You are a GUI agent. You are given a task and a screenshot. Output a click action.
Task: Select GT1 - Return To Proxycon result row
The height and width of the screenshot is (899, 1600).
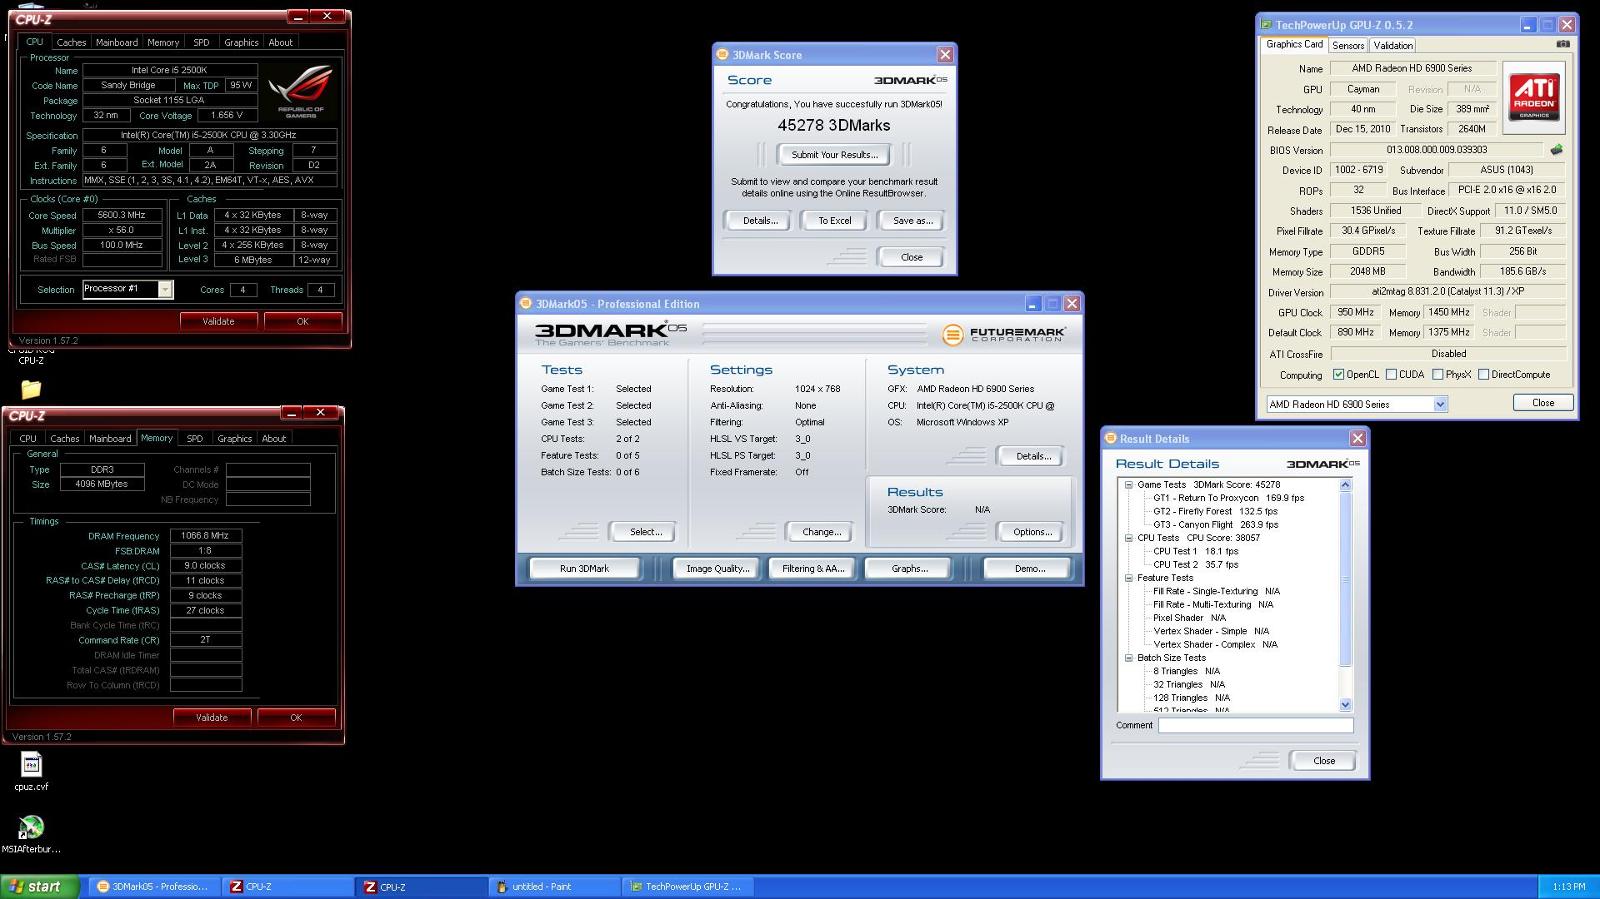[x=1228, y=498]
